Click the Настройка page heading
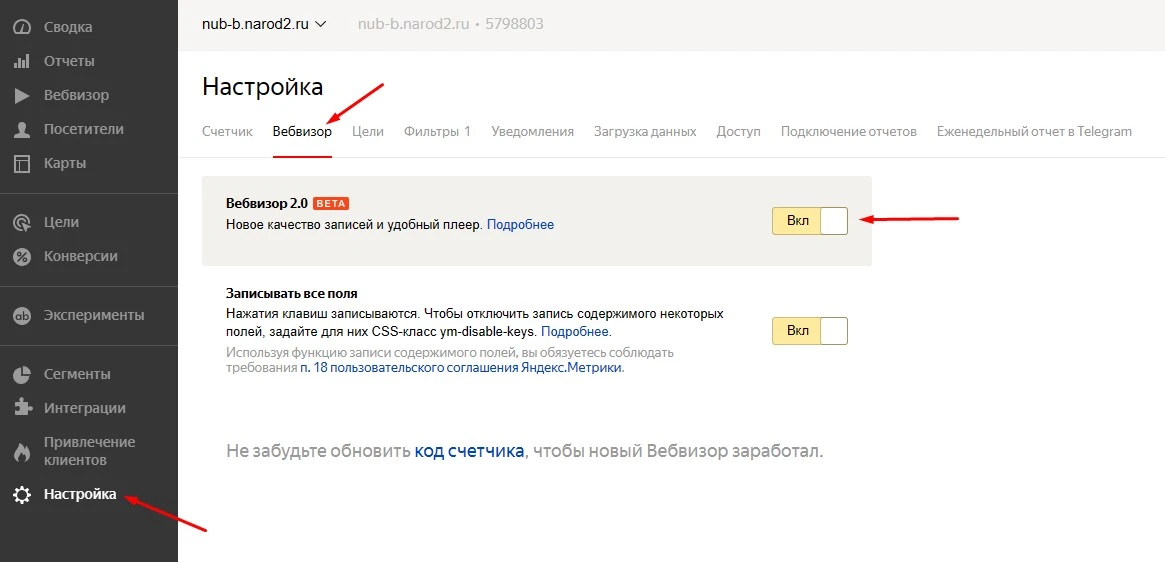Viewport: 1165px width, 562px height. 262,87
